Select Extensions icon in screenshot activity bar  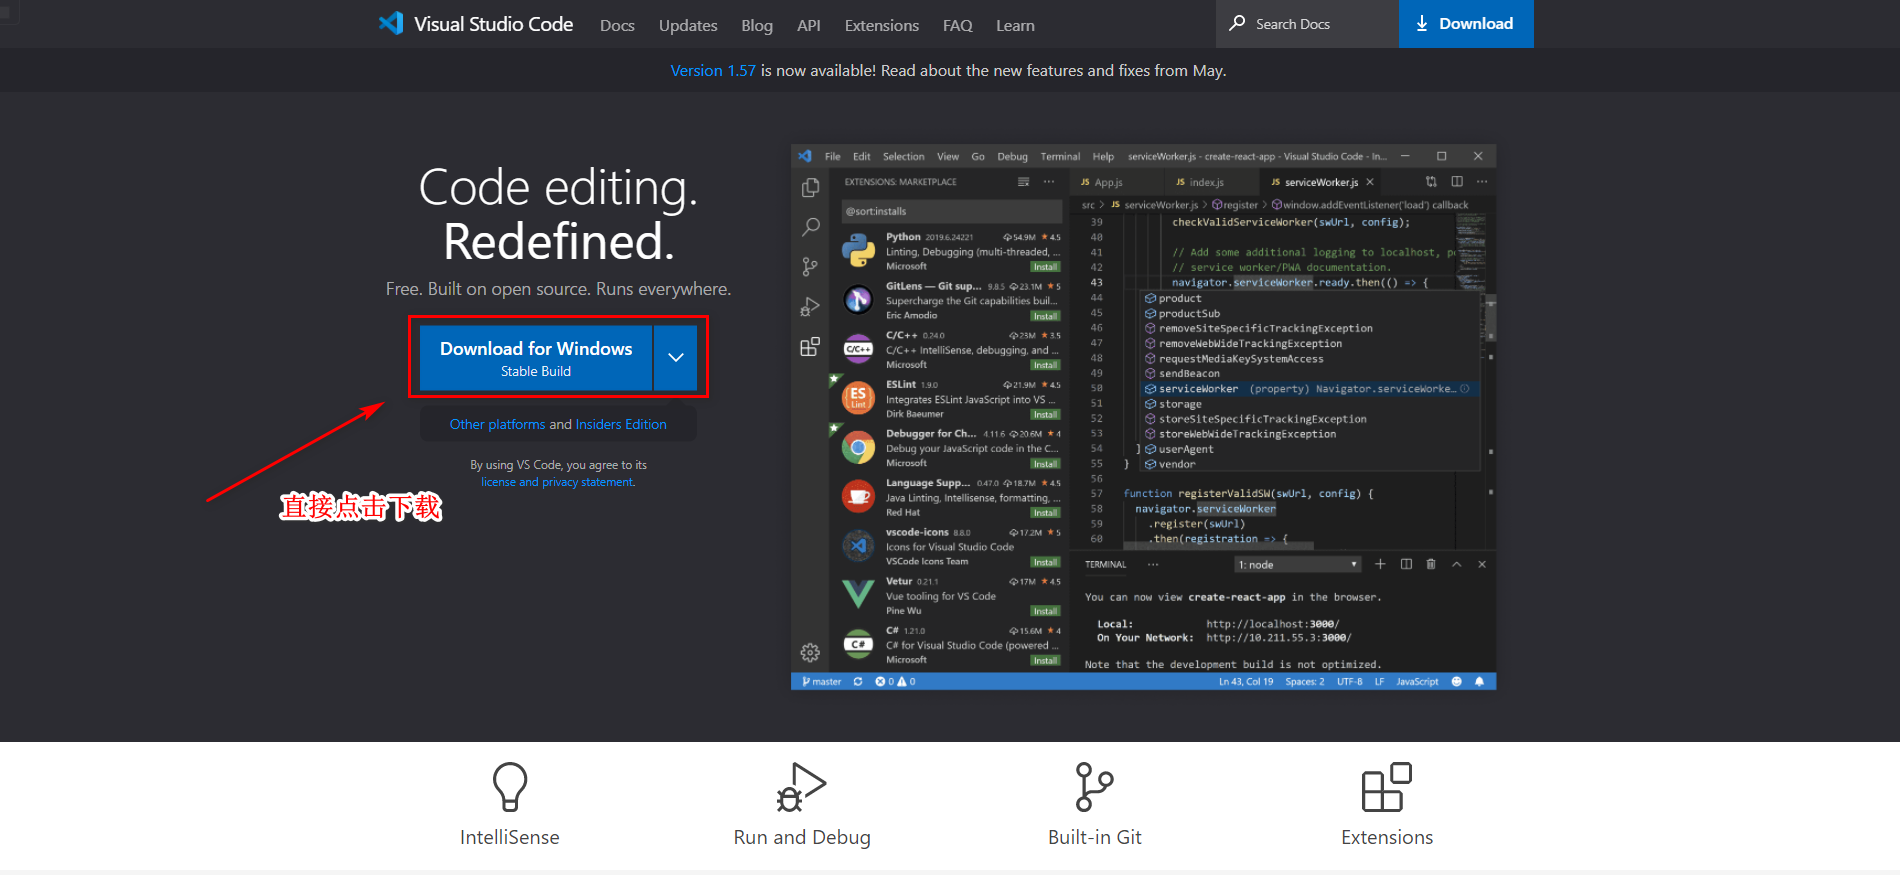[810, 347]
